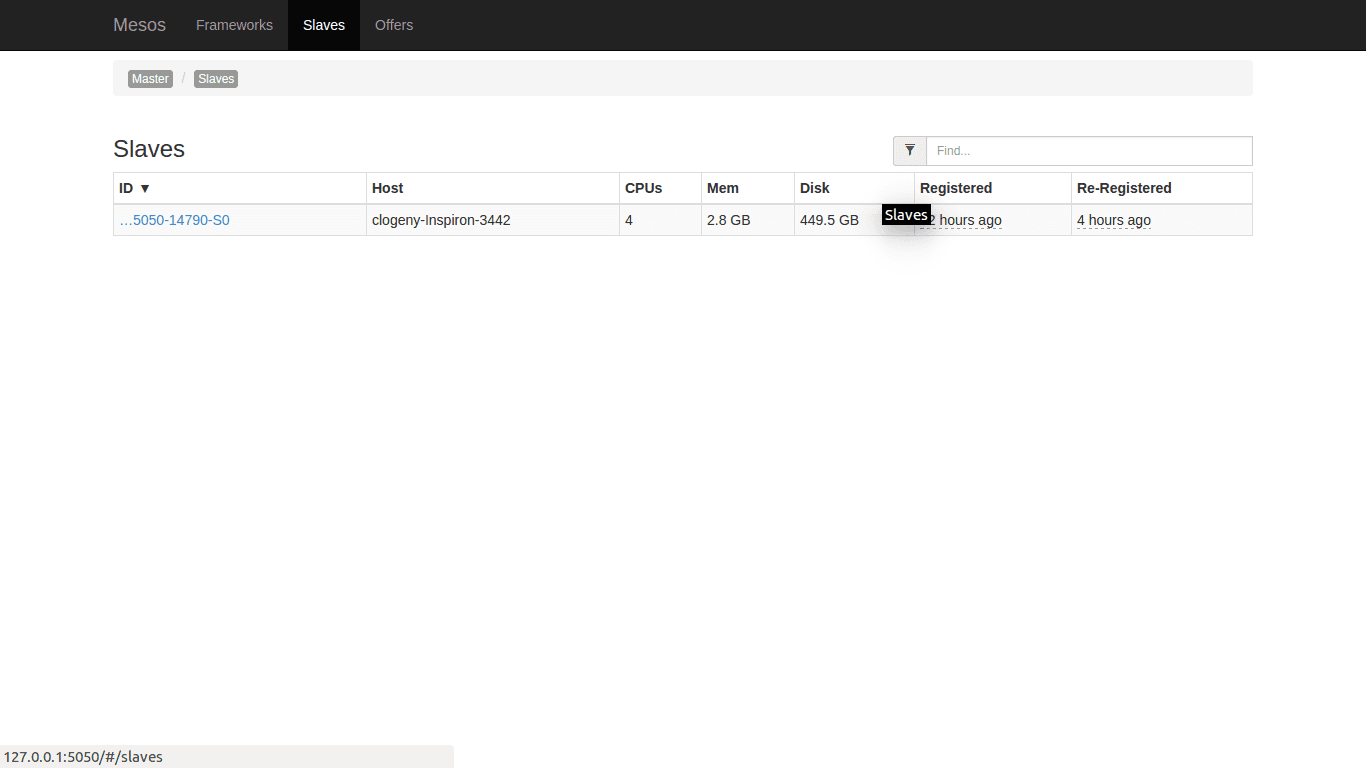Sort by Registered column header
Screen dimensions: 1366x768
pyautogui.click(x=956, y=188)
